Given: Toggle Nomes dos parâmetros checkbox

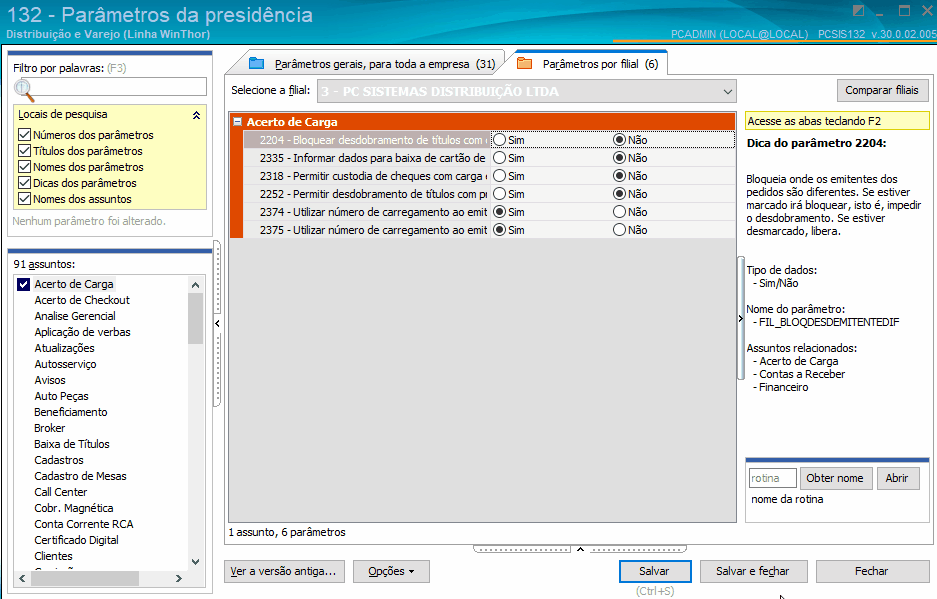Looking at the screenshot, I should 25,167.
